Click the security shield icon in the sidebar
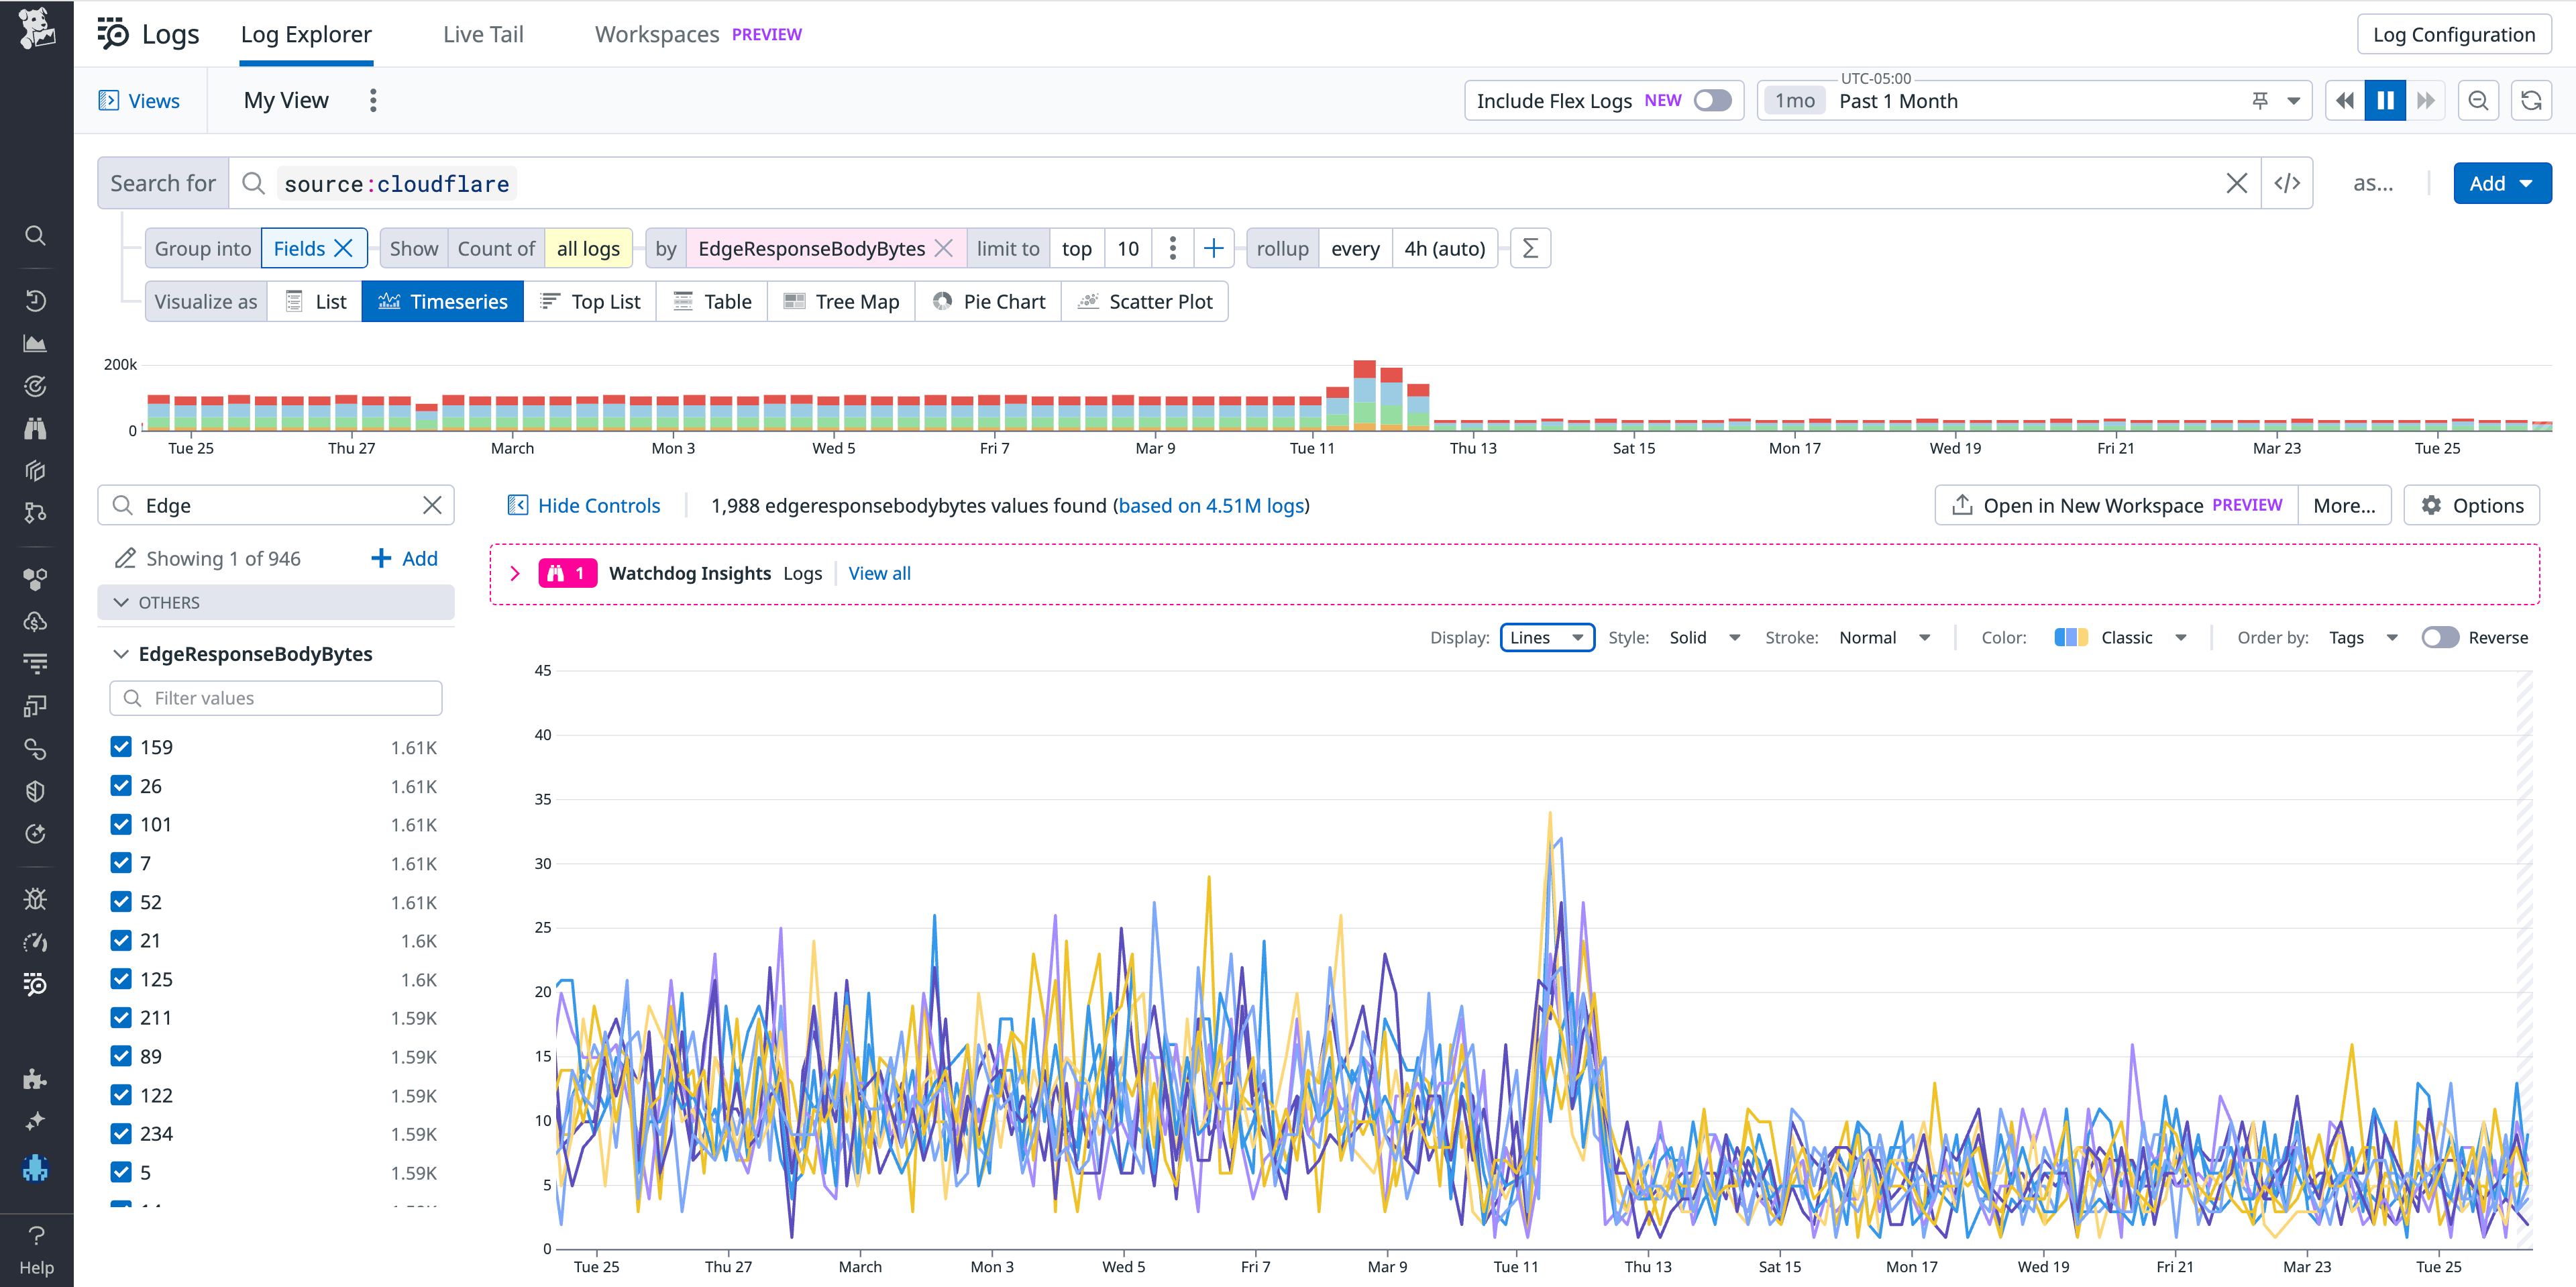The width and height of the screenshot is (2576, 1287). (36, 790)
